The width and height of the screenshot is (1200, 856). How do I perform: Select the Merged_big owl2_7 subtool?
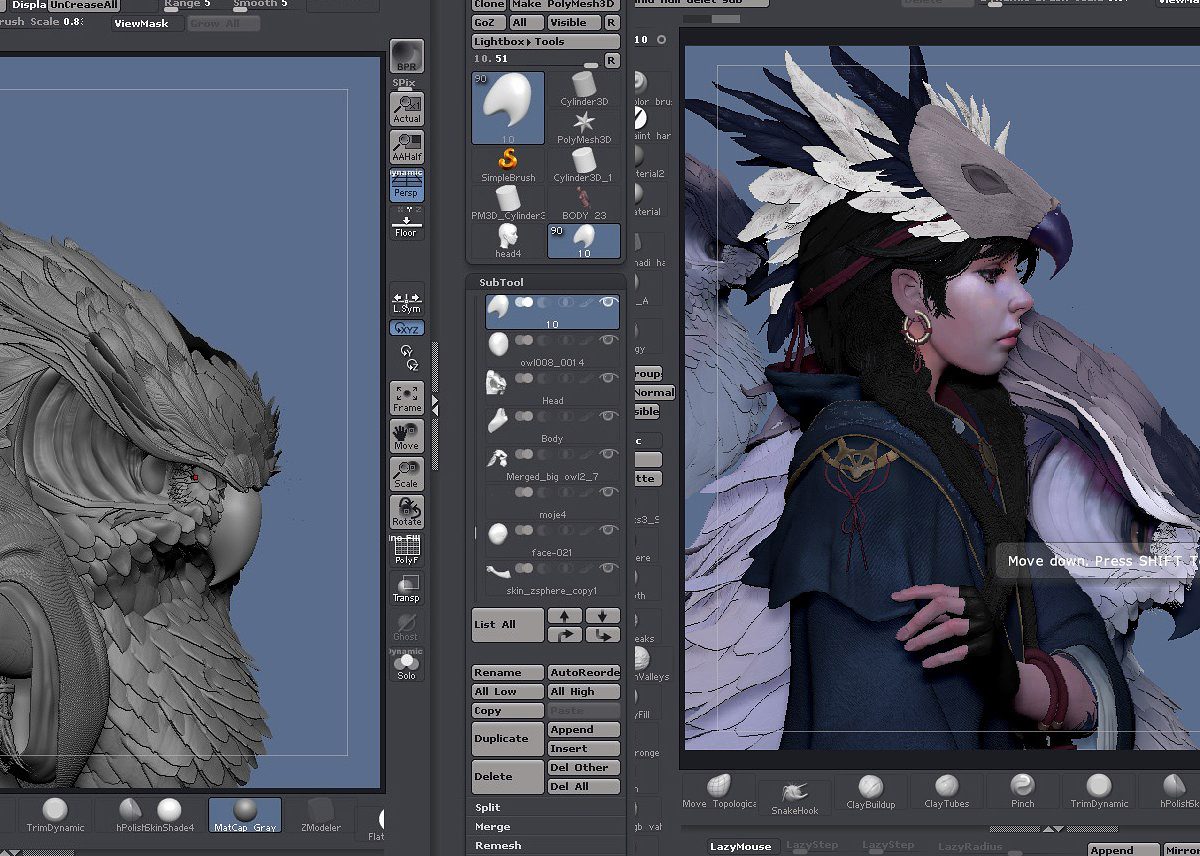coord(552,463)
